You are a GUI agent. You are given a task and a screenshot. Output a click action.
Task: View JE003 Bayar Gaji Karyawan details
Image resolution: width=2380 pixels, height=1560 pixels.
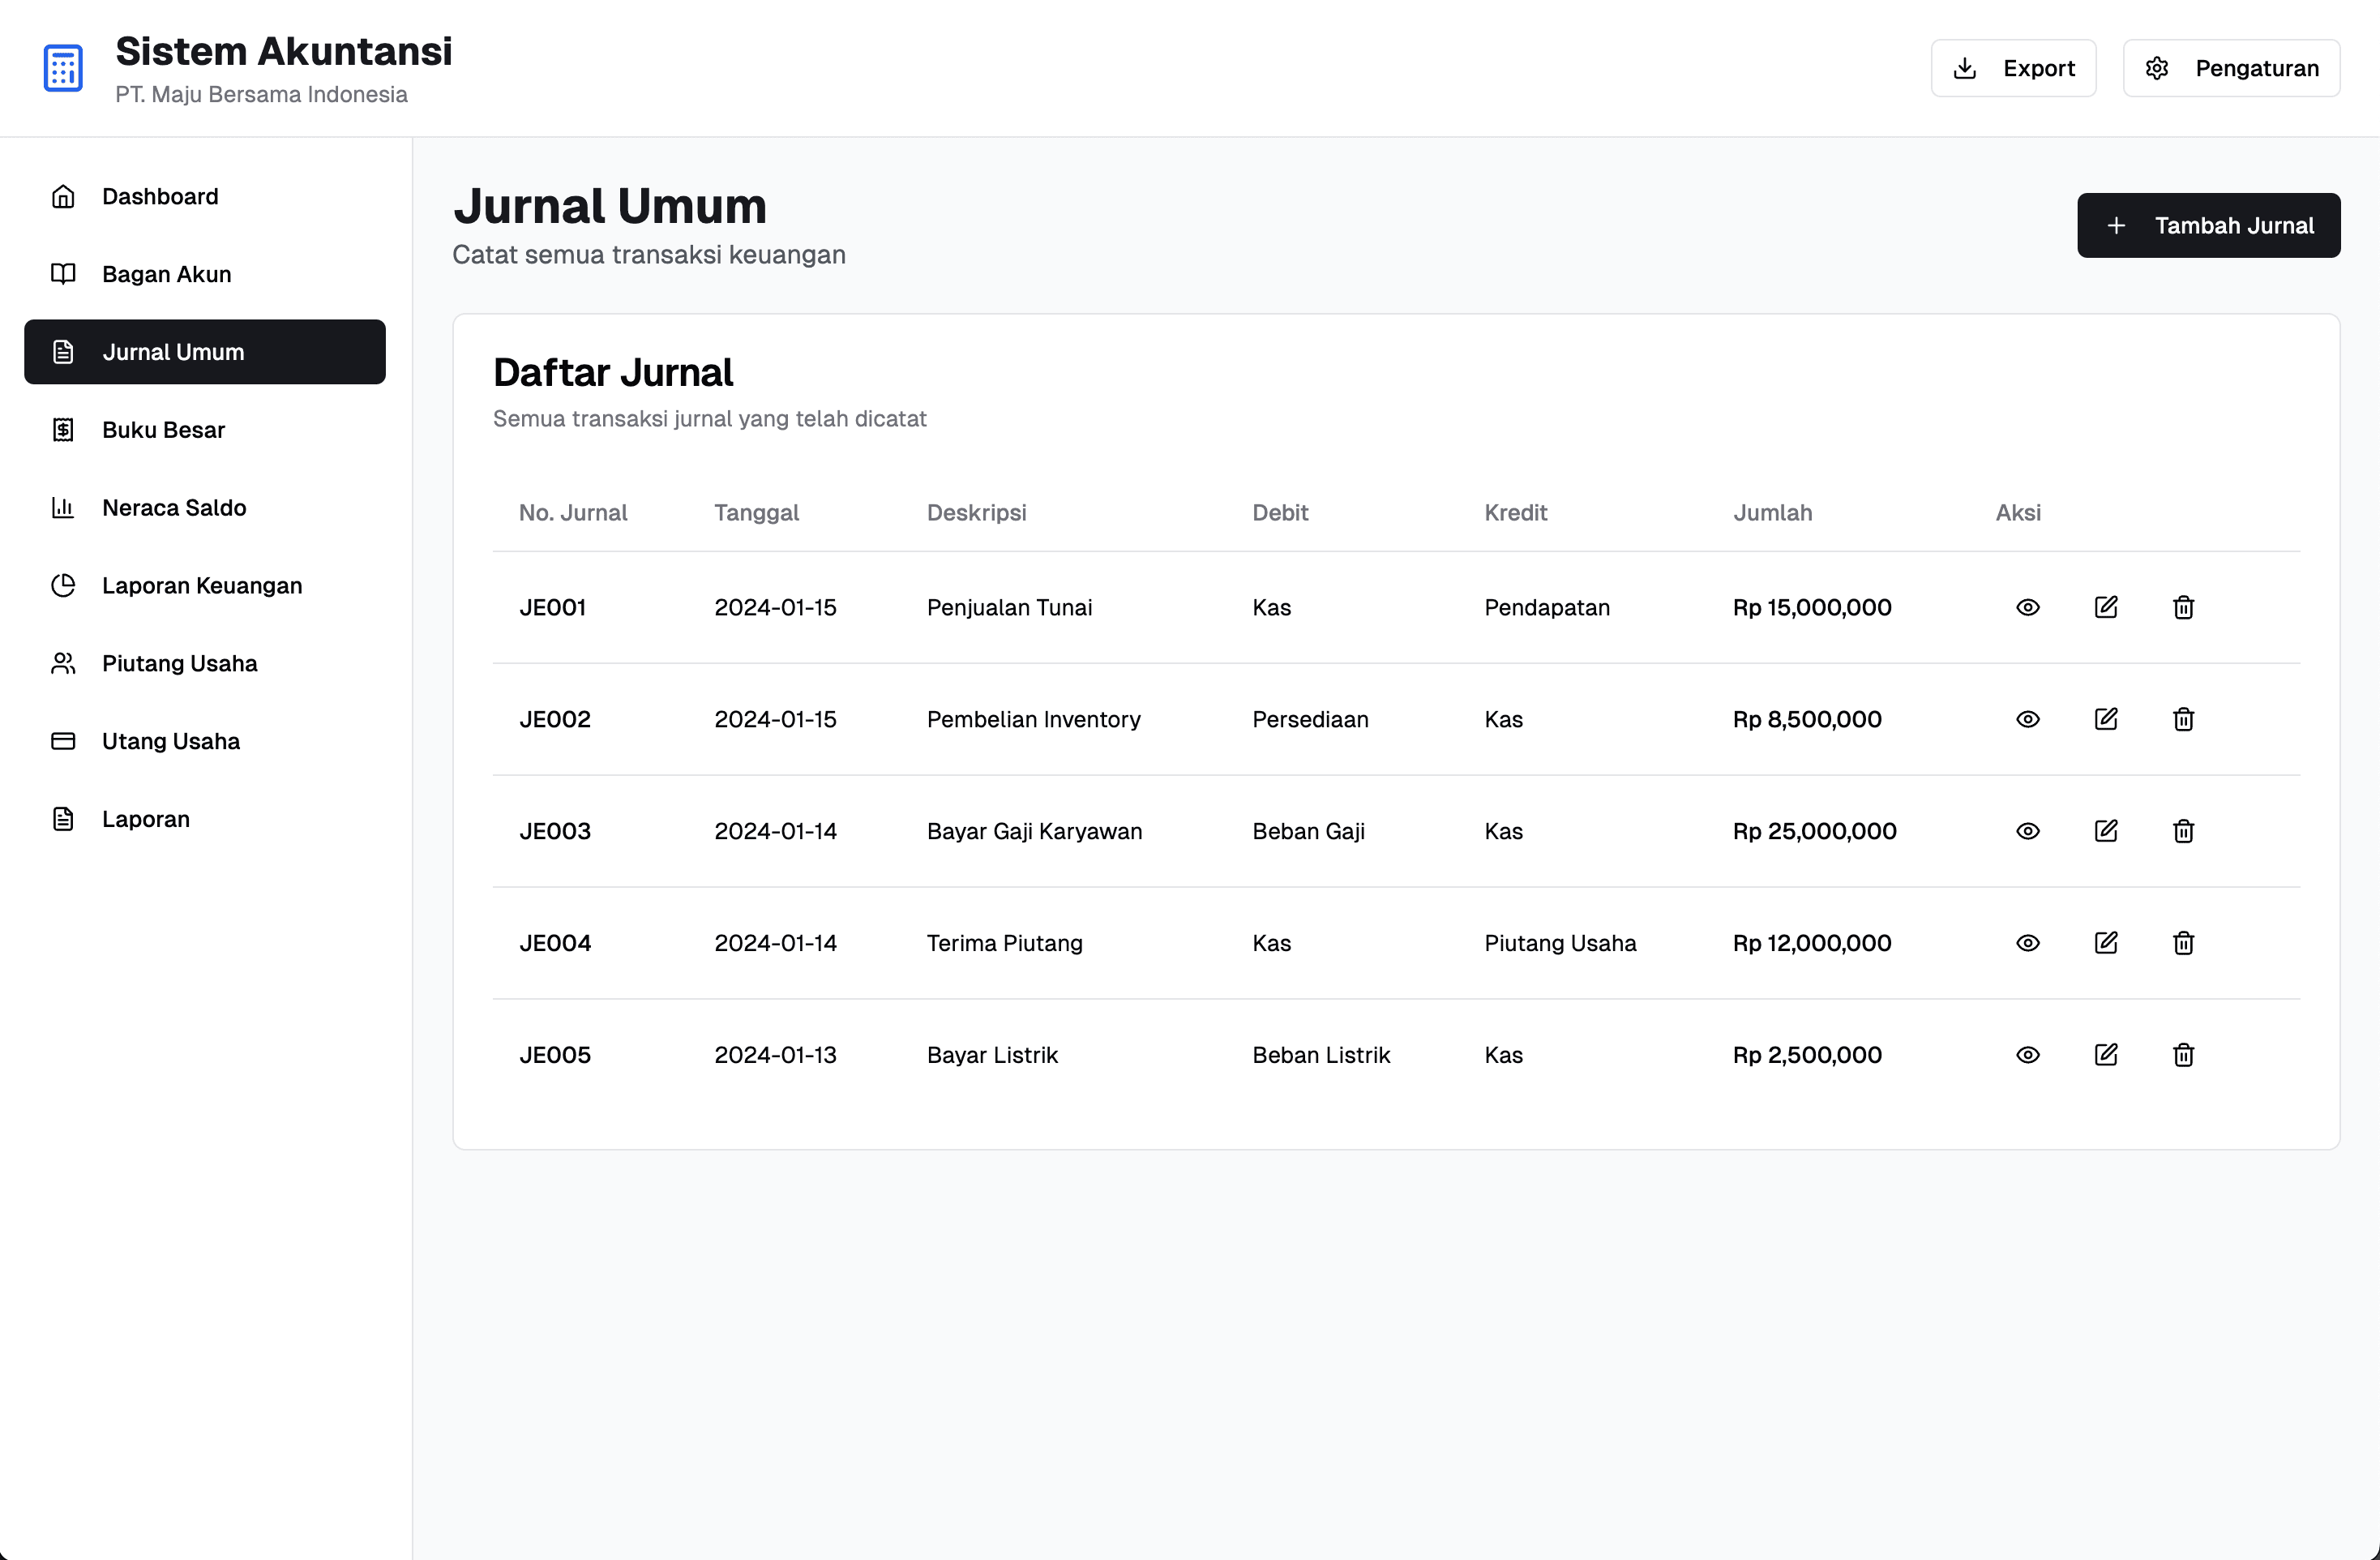pyautogui.click(x=2027, y=831)
